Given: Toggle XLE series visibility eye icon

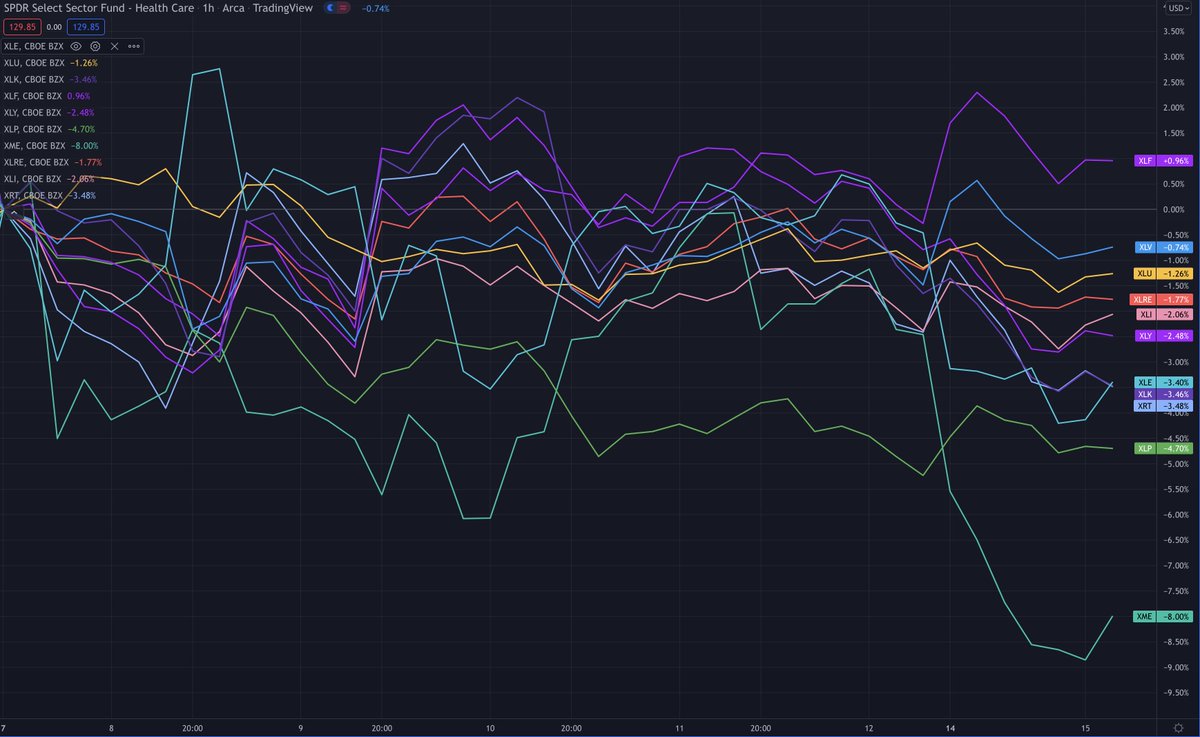Looking at the screenshot, I should (76, 46).
